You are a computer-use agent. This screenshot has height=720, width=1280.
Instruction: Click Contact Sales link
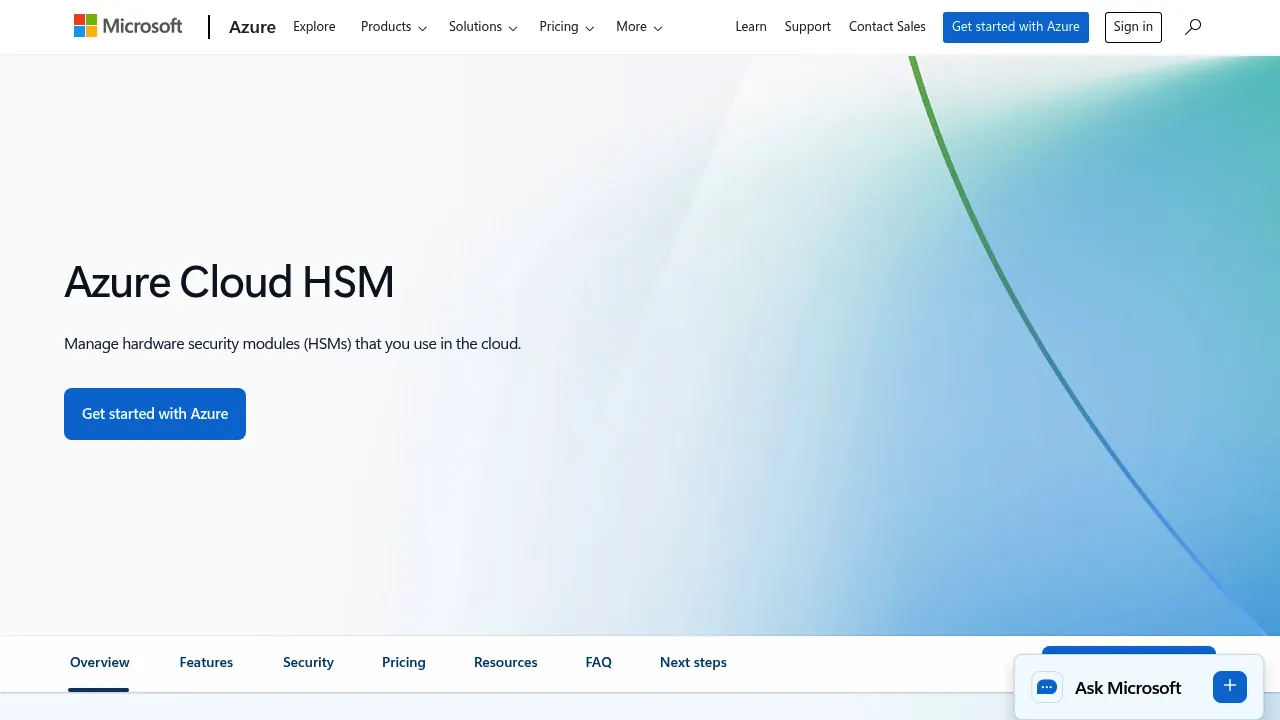pyautogui.click(x=887, y=27)
